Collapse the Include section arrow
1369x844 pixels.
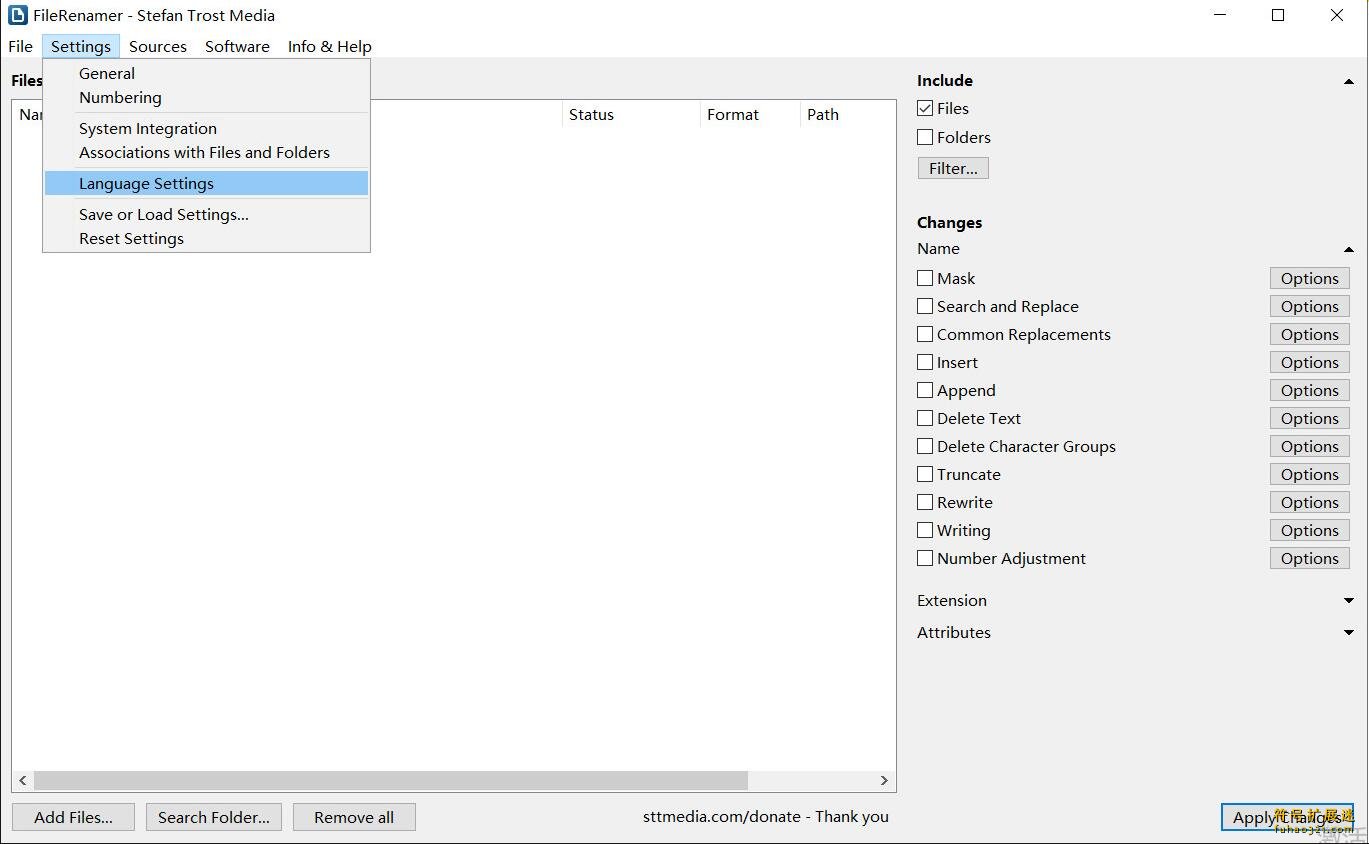(x=1349, y=82)
